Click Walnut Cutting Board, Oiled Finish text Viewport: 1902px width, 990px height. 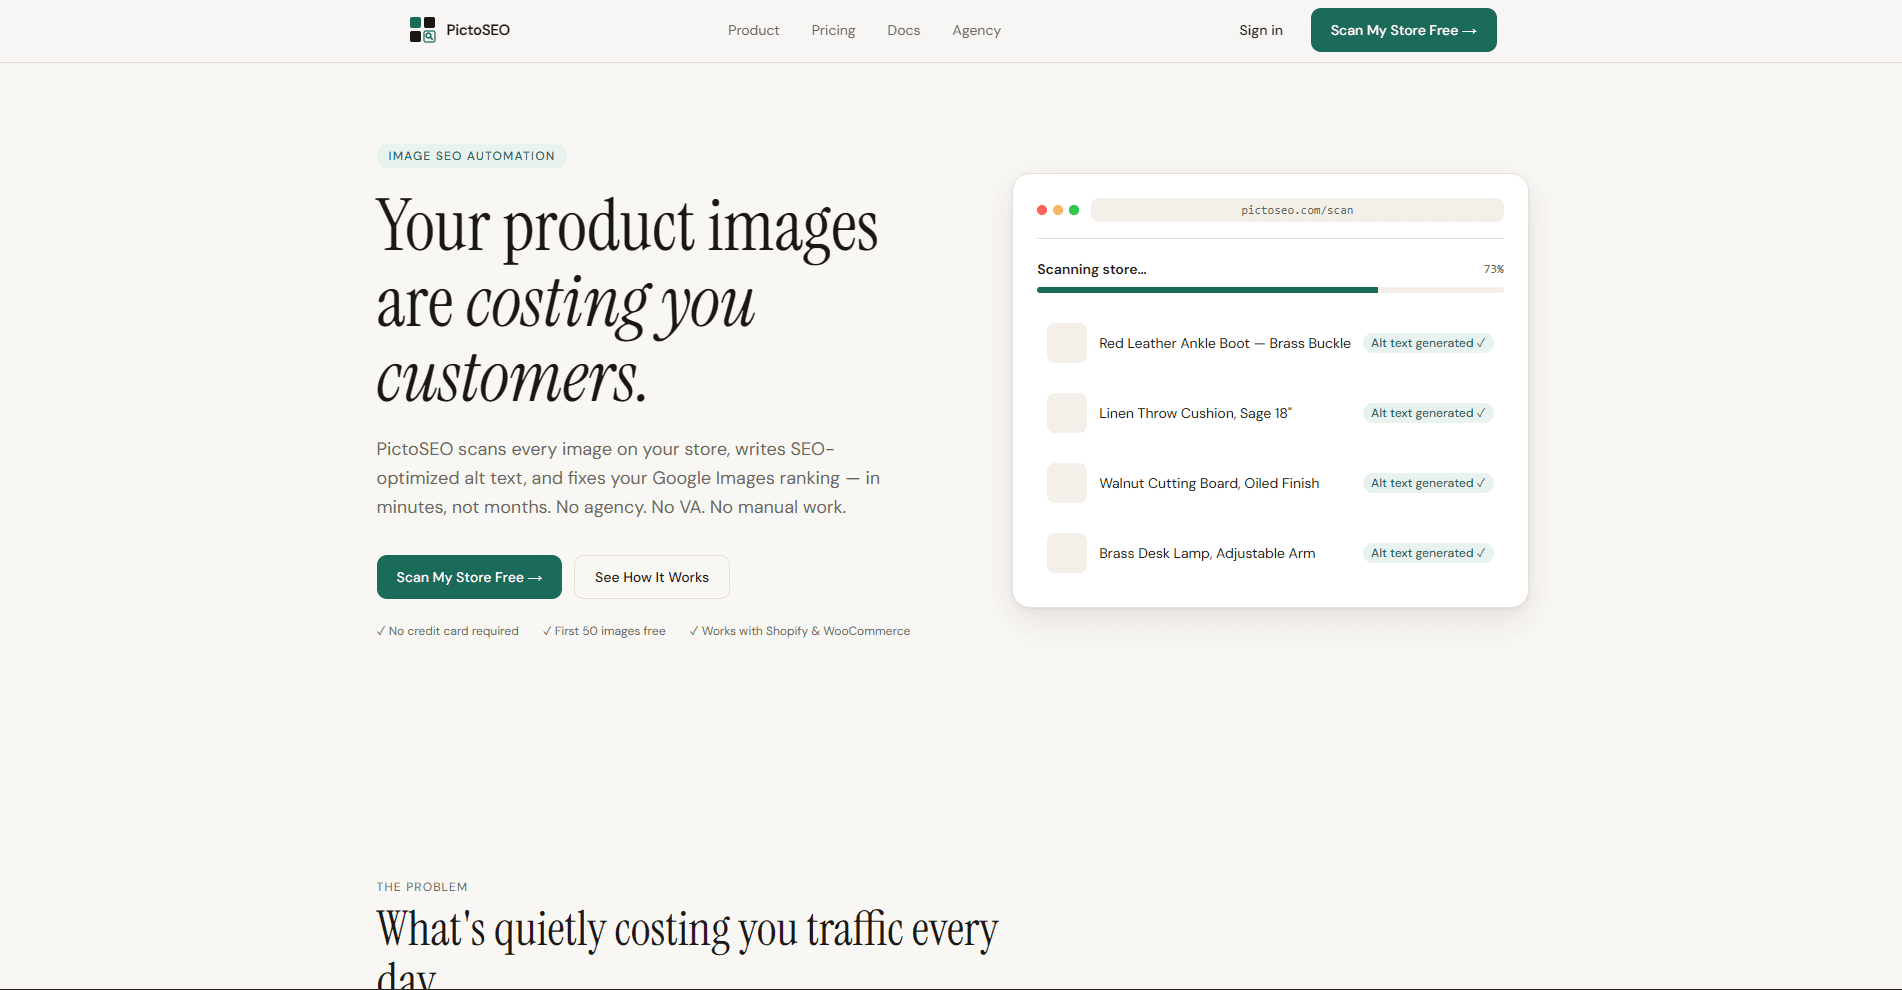1209,483
